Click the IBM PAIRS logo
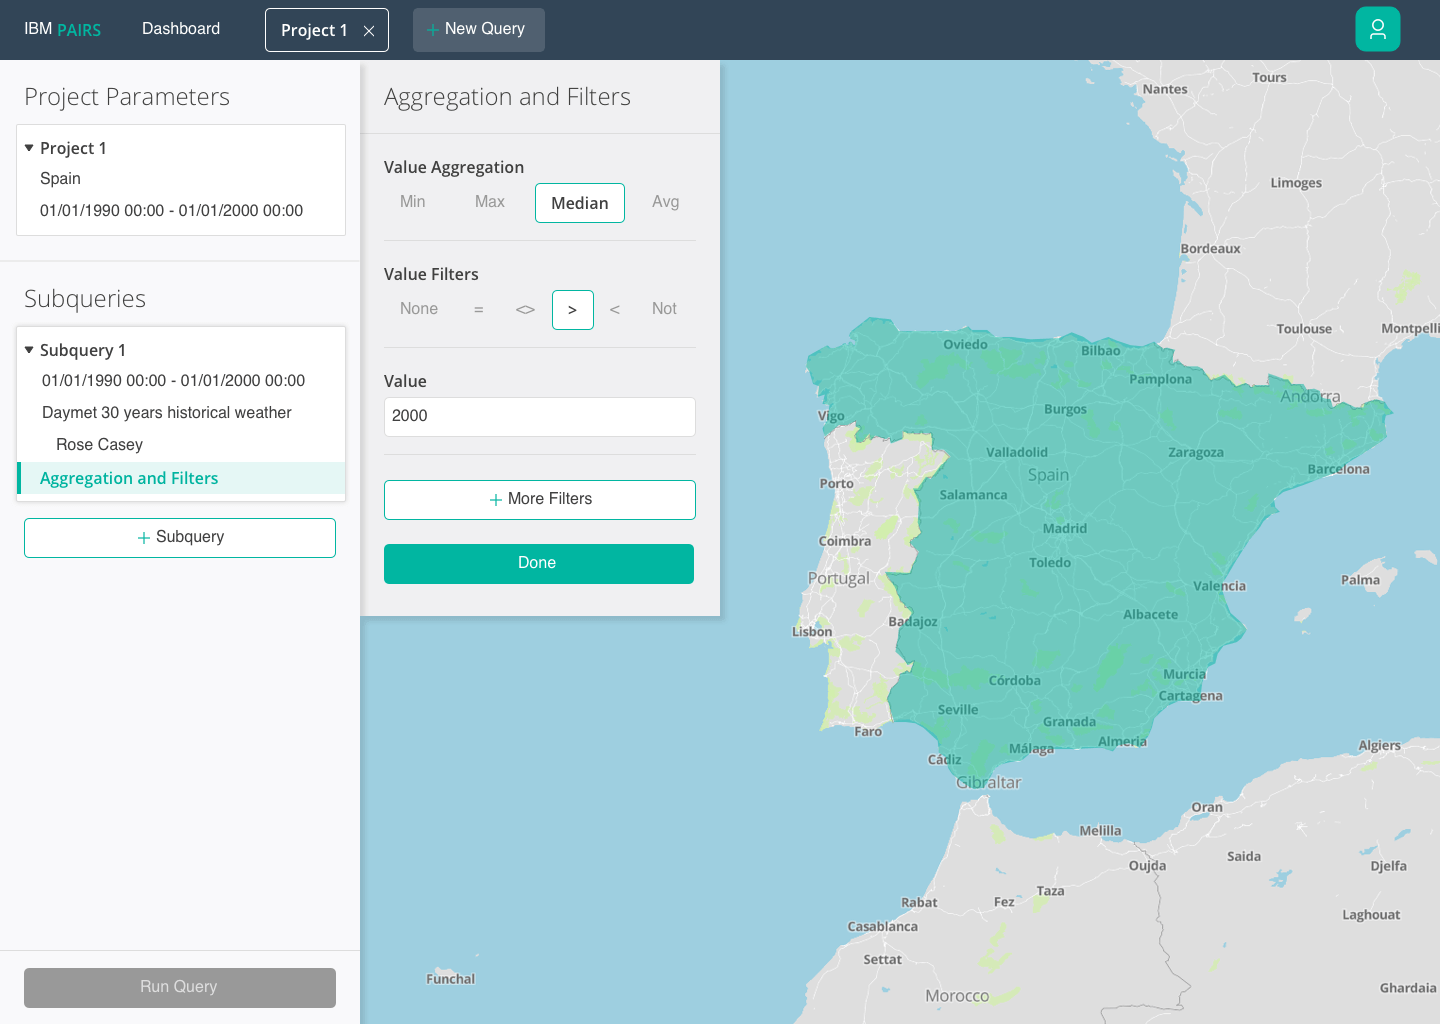 point(62,29)
